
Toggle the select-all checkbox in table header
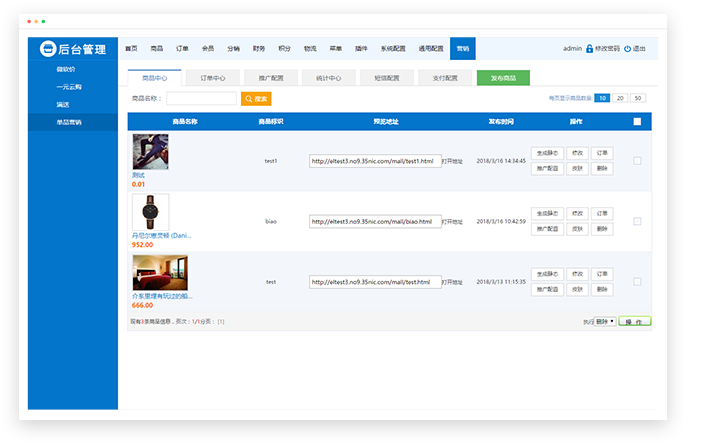click(x=637, y=122)
